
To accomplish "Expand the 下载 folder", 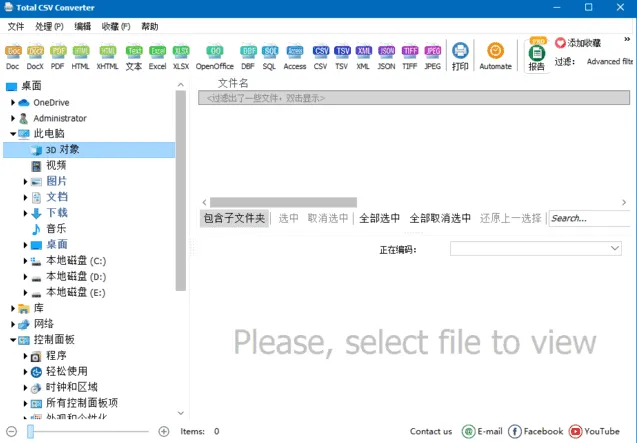I will [x=25, y=213].
